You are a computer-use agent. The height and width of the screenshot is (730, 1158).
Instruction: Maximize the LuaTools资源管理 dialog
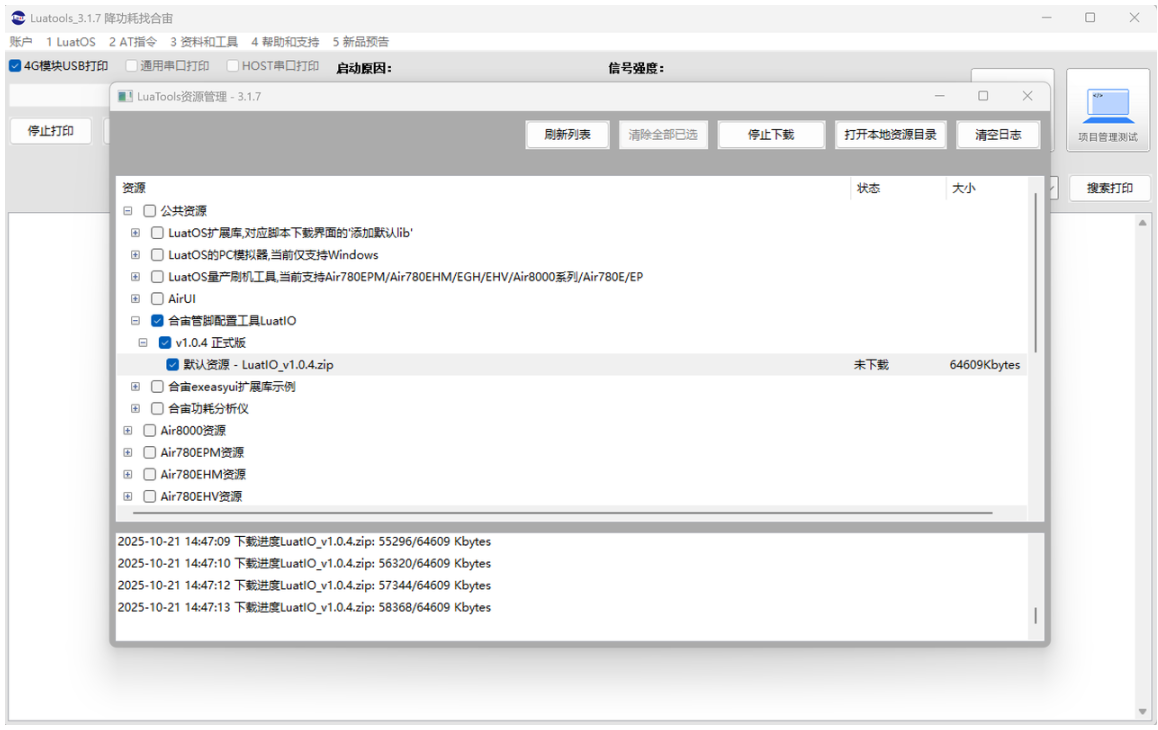click(983, 96)
